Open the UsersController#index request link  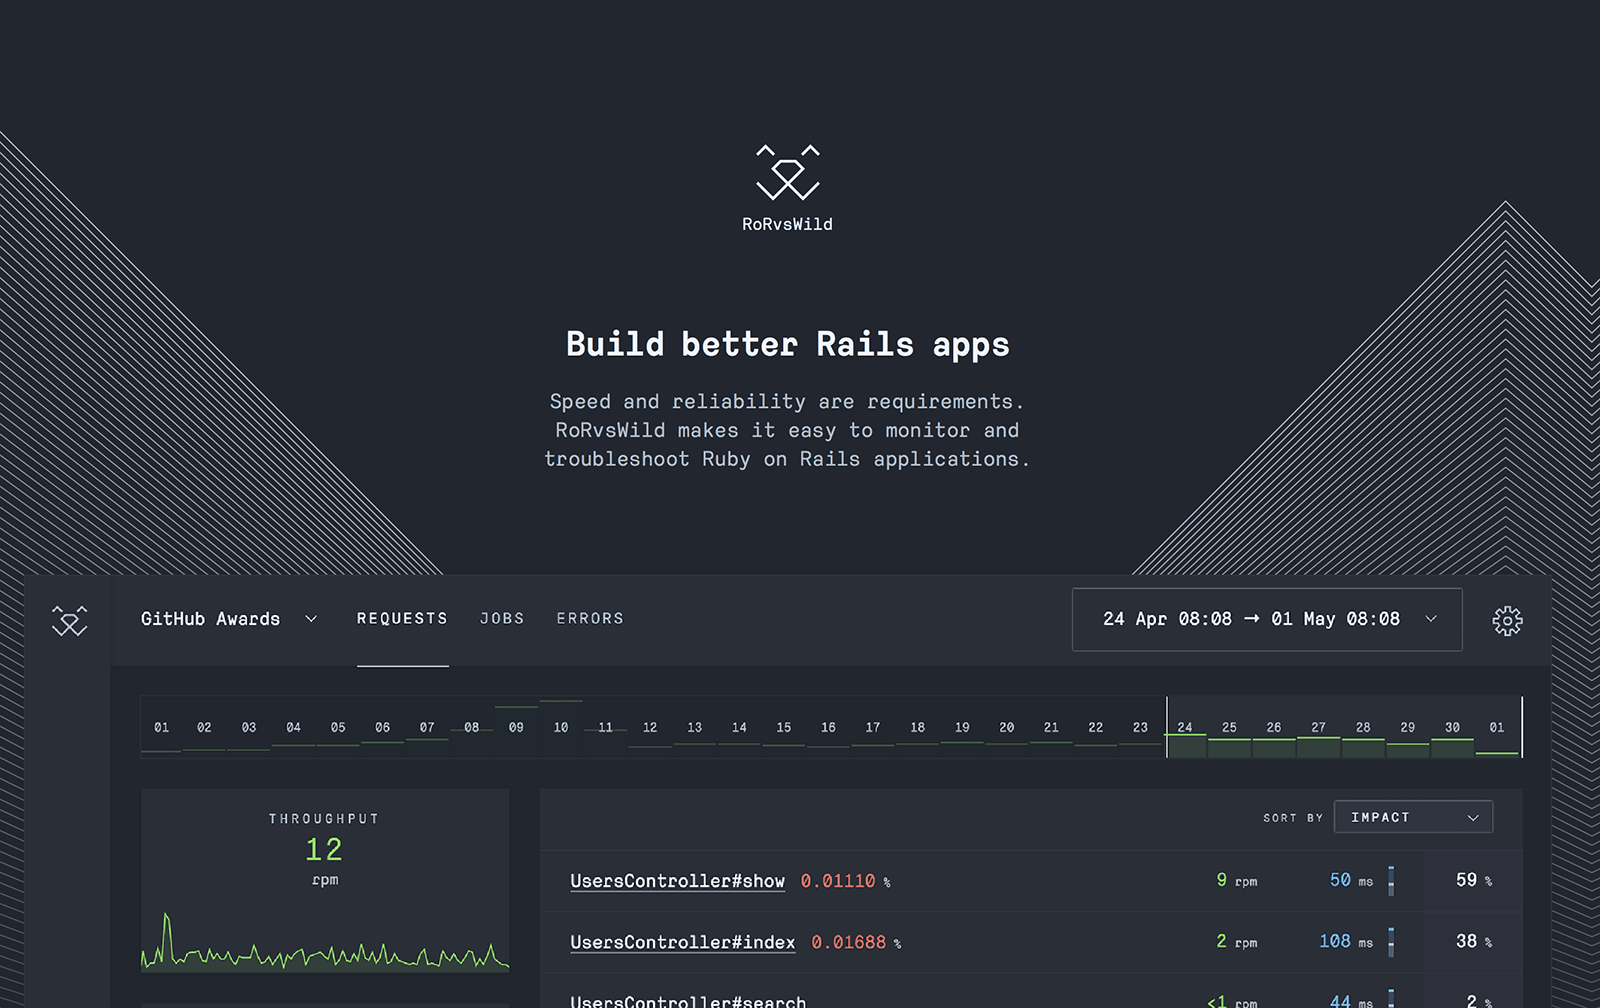tap(682, 942)
